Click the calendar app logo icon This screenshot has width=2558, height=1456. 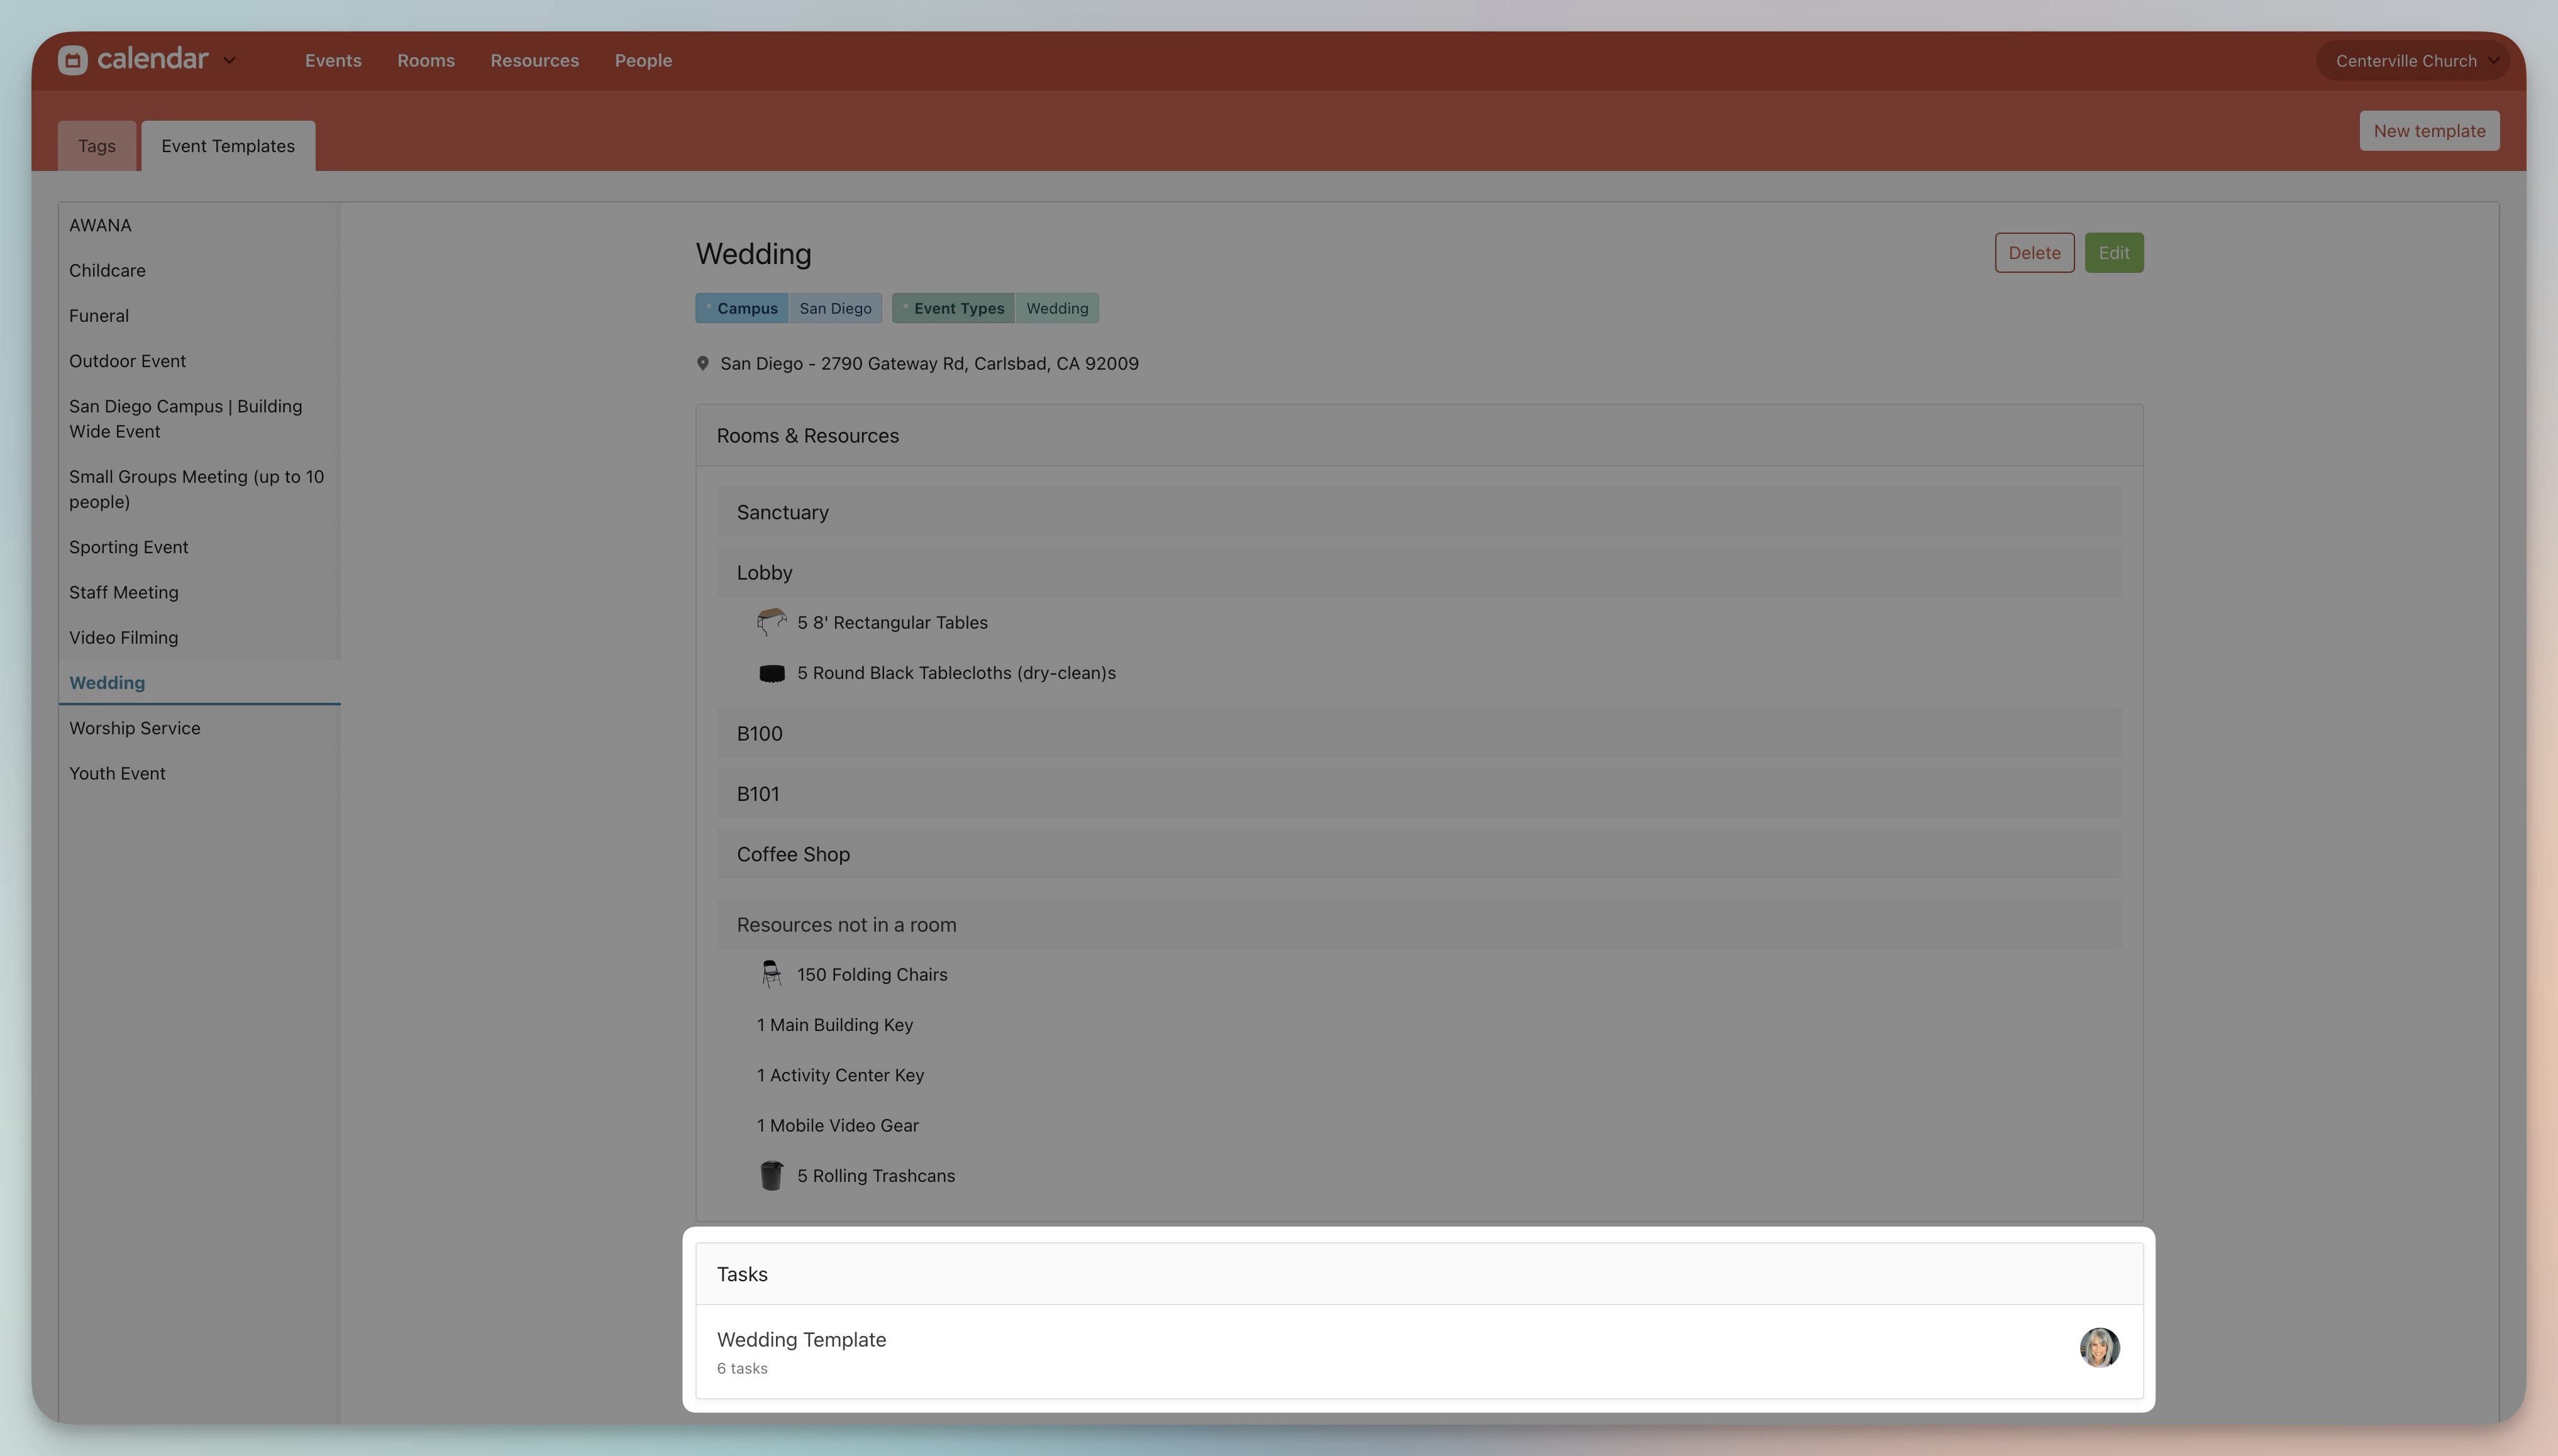72,60
